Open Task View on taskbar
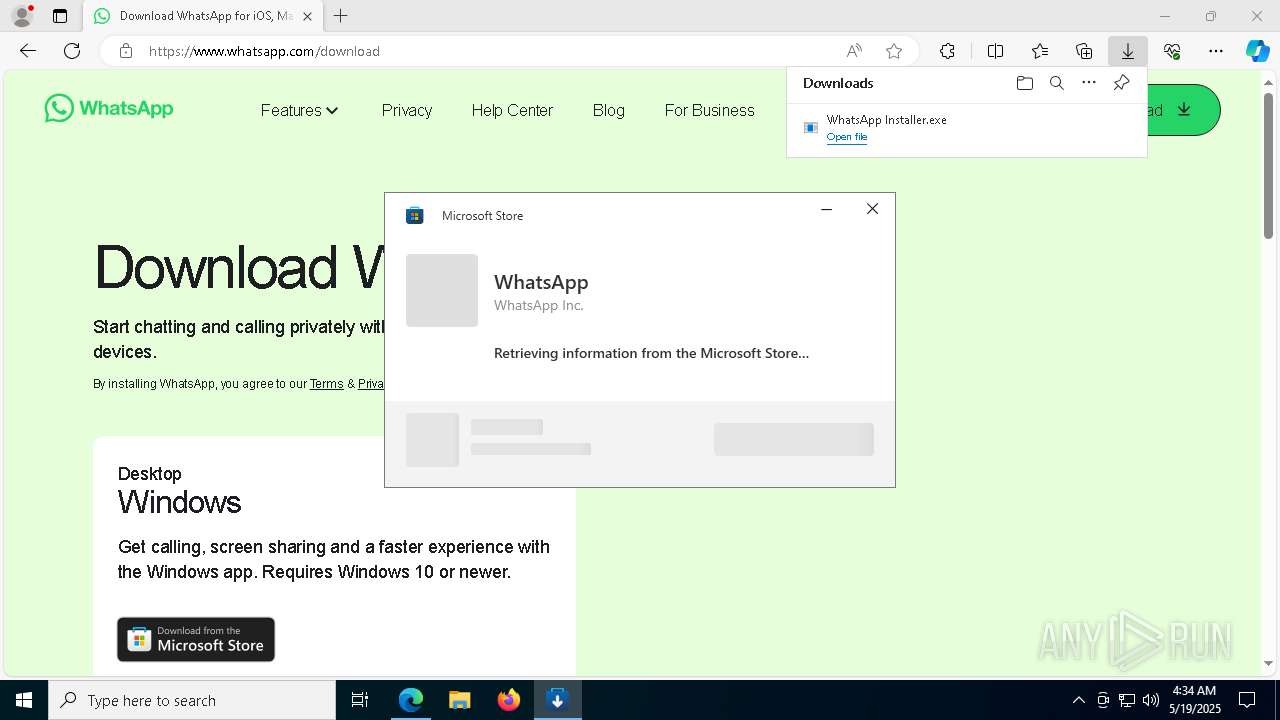Image resolution: width=1280 pixels, height=720 pixels. [x=360, y=700]
